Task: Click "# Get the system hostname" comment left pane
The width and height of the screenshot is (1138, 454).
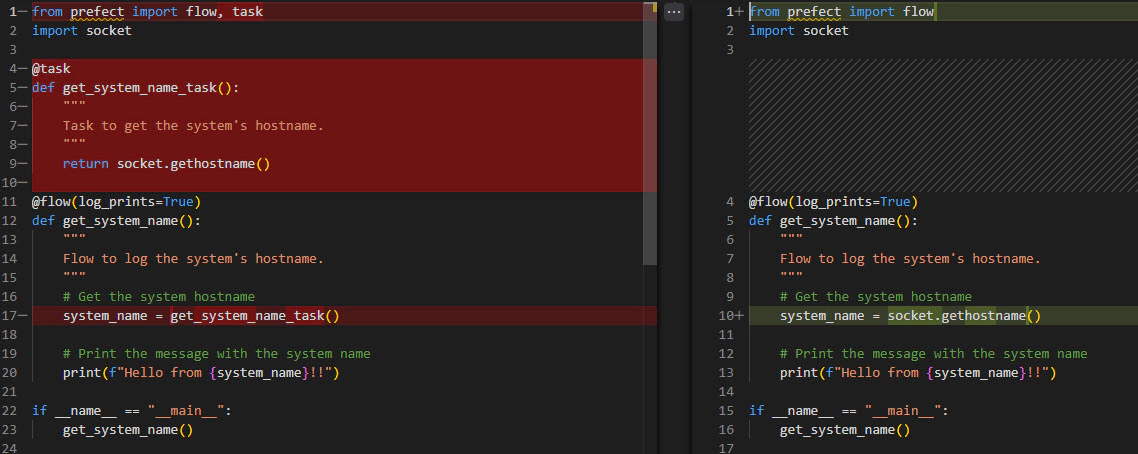Action: click(159, 297)
